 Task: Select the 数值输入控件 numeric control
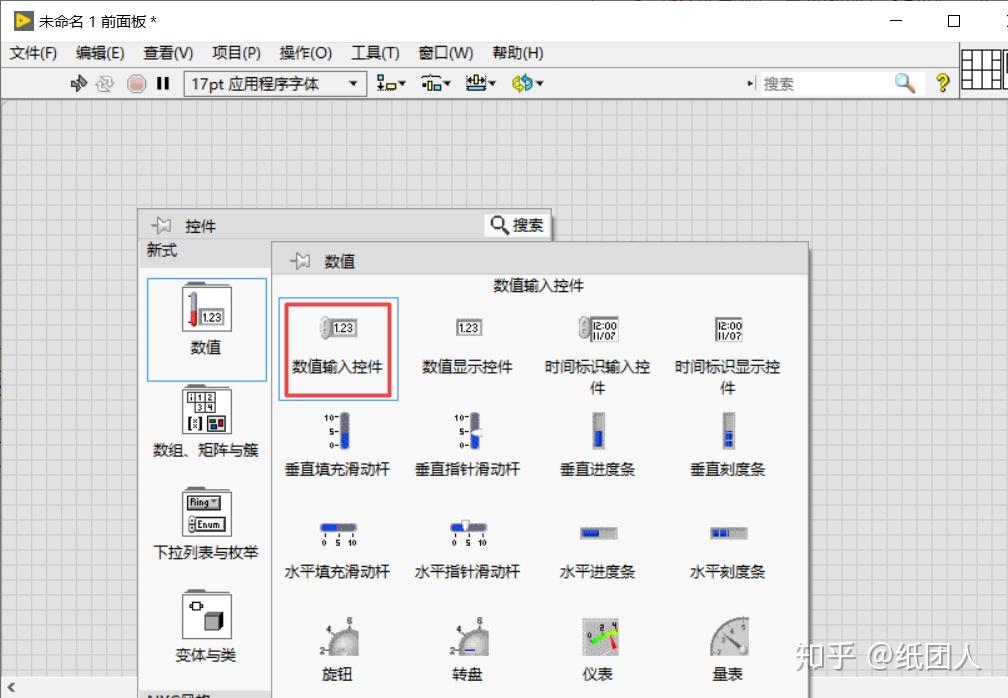coord(338,349)
